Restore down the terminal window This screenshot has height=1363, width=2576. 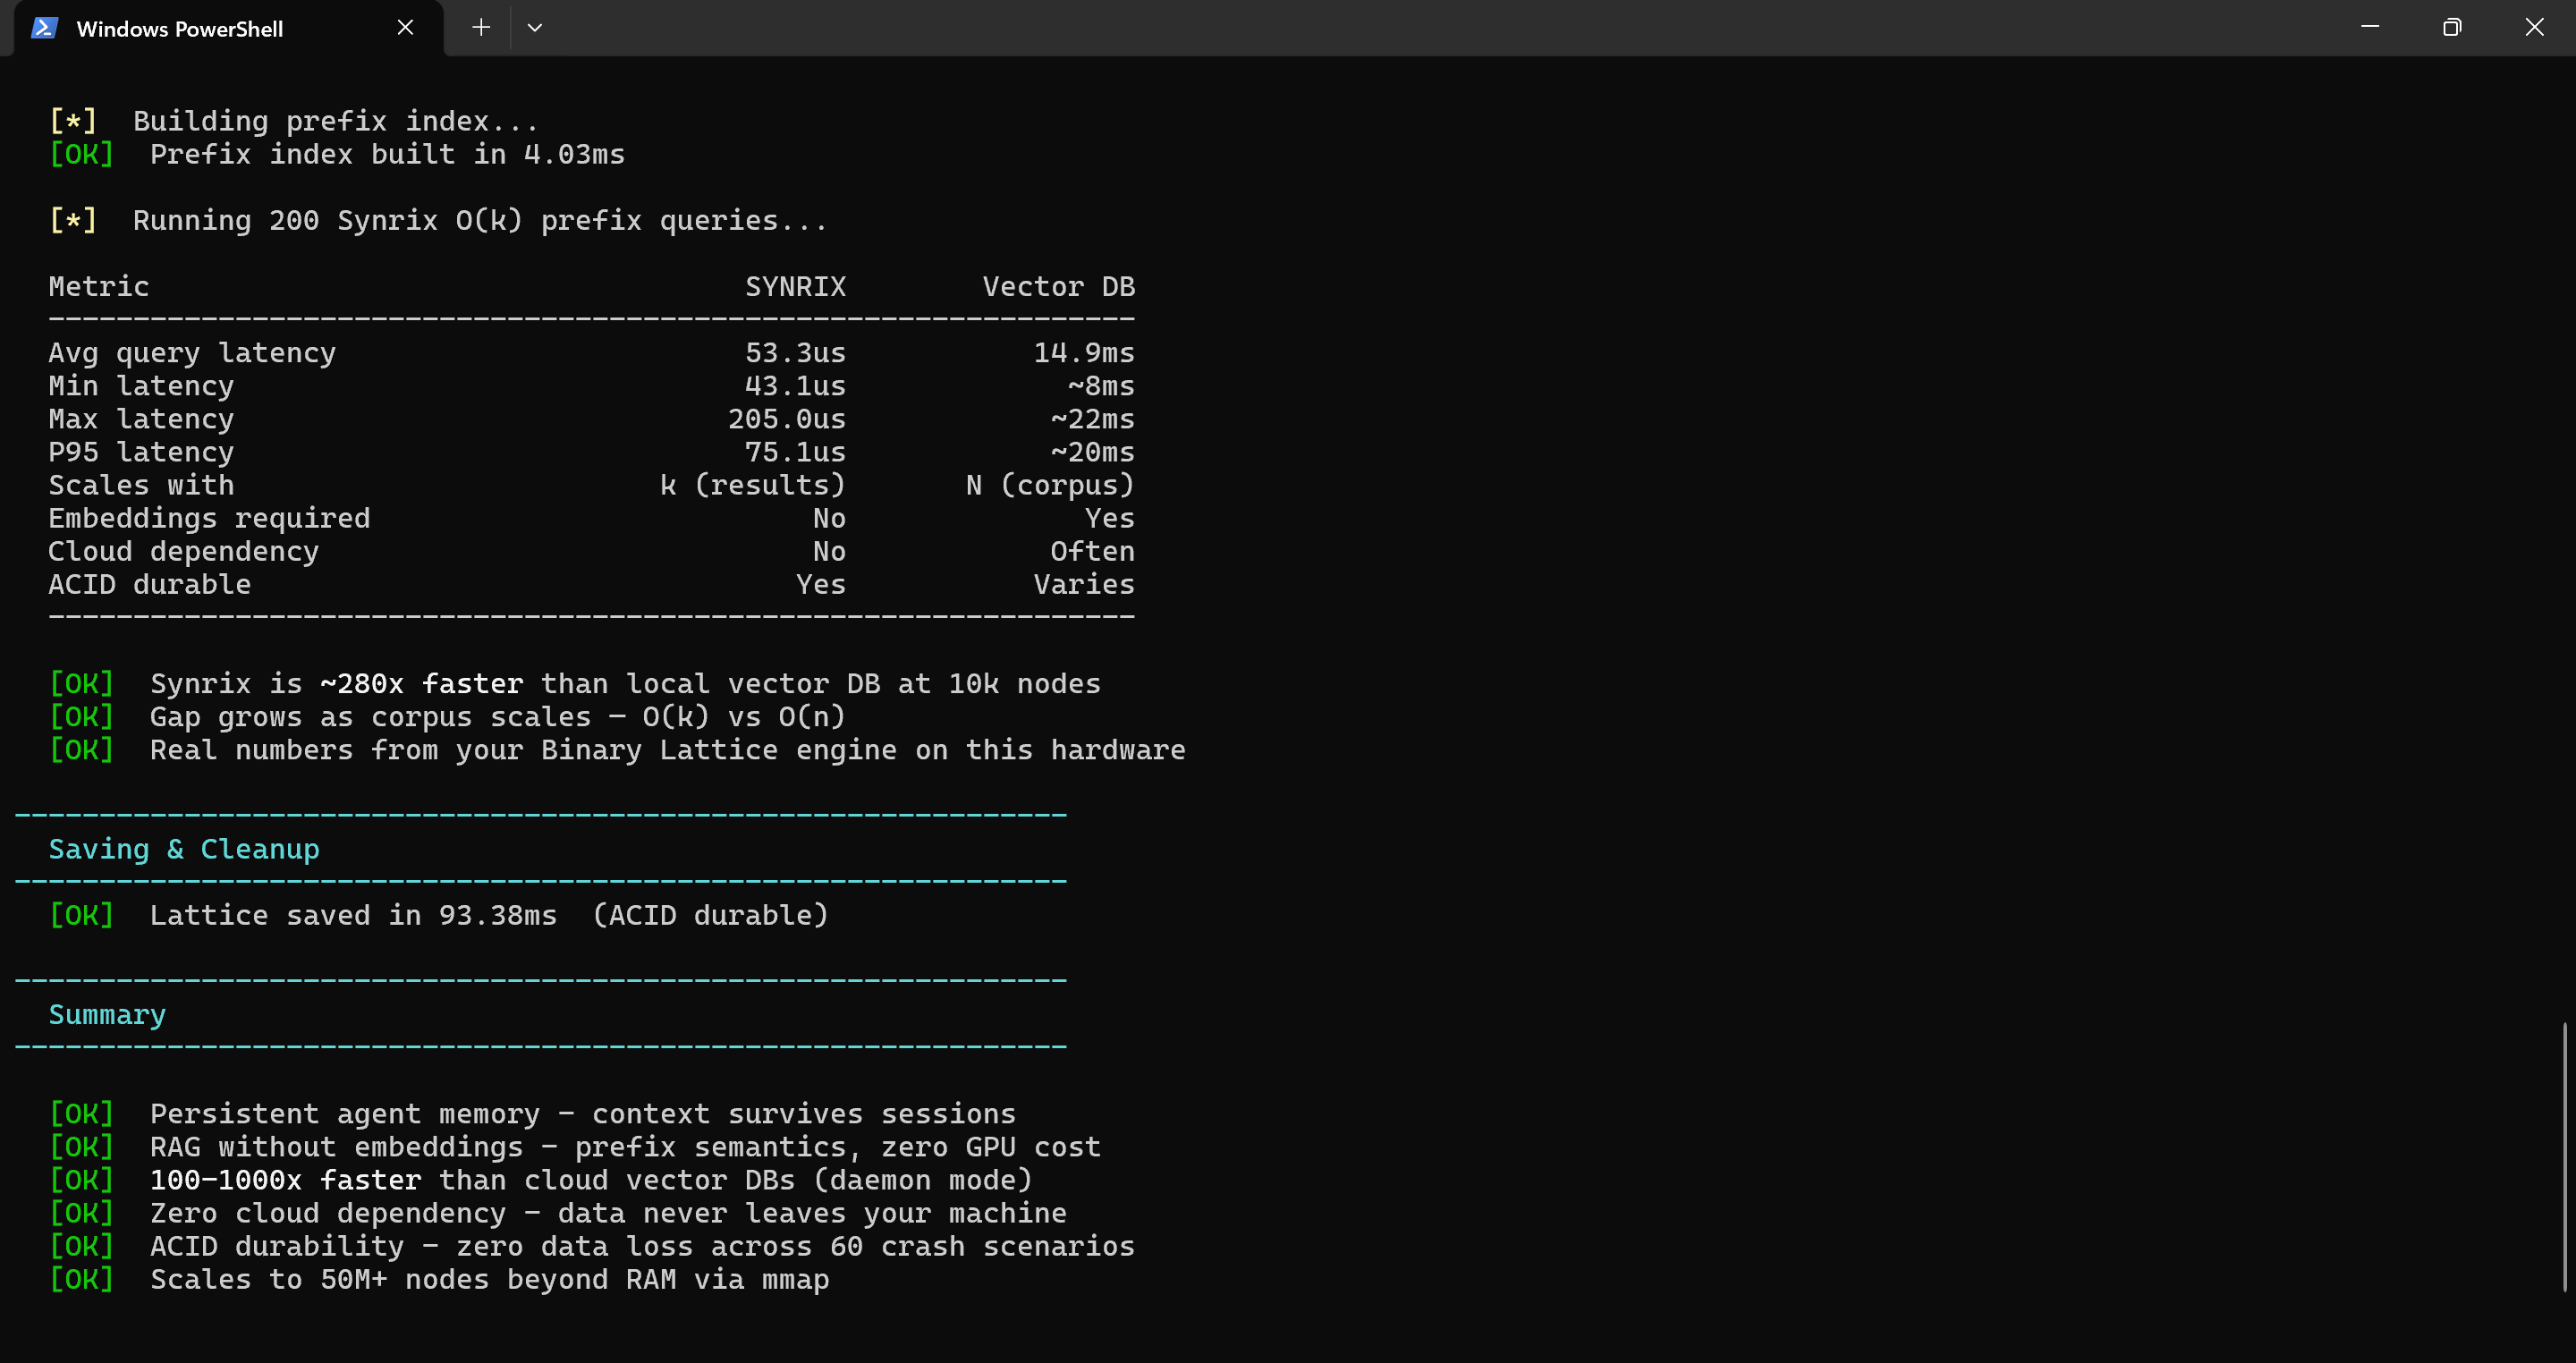coord(2451,27)
